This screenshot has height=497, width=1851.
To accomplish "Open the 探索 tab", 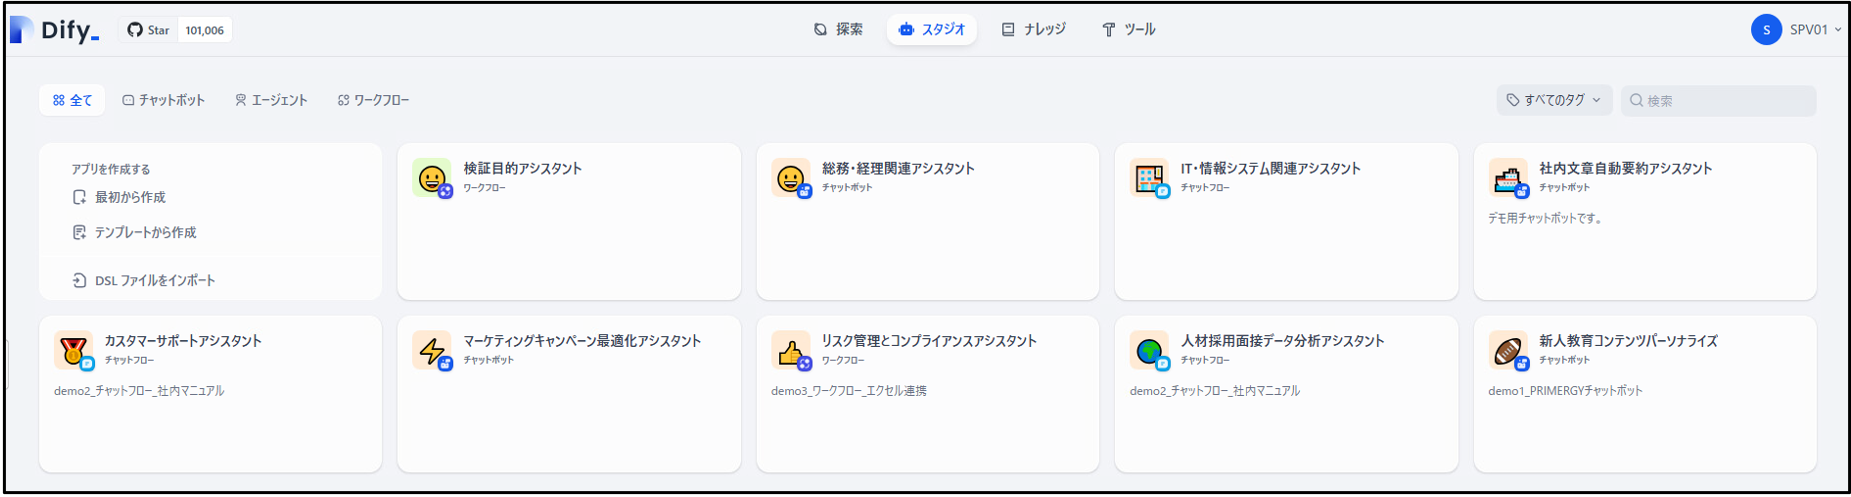I will coord(838,30).
